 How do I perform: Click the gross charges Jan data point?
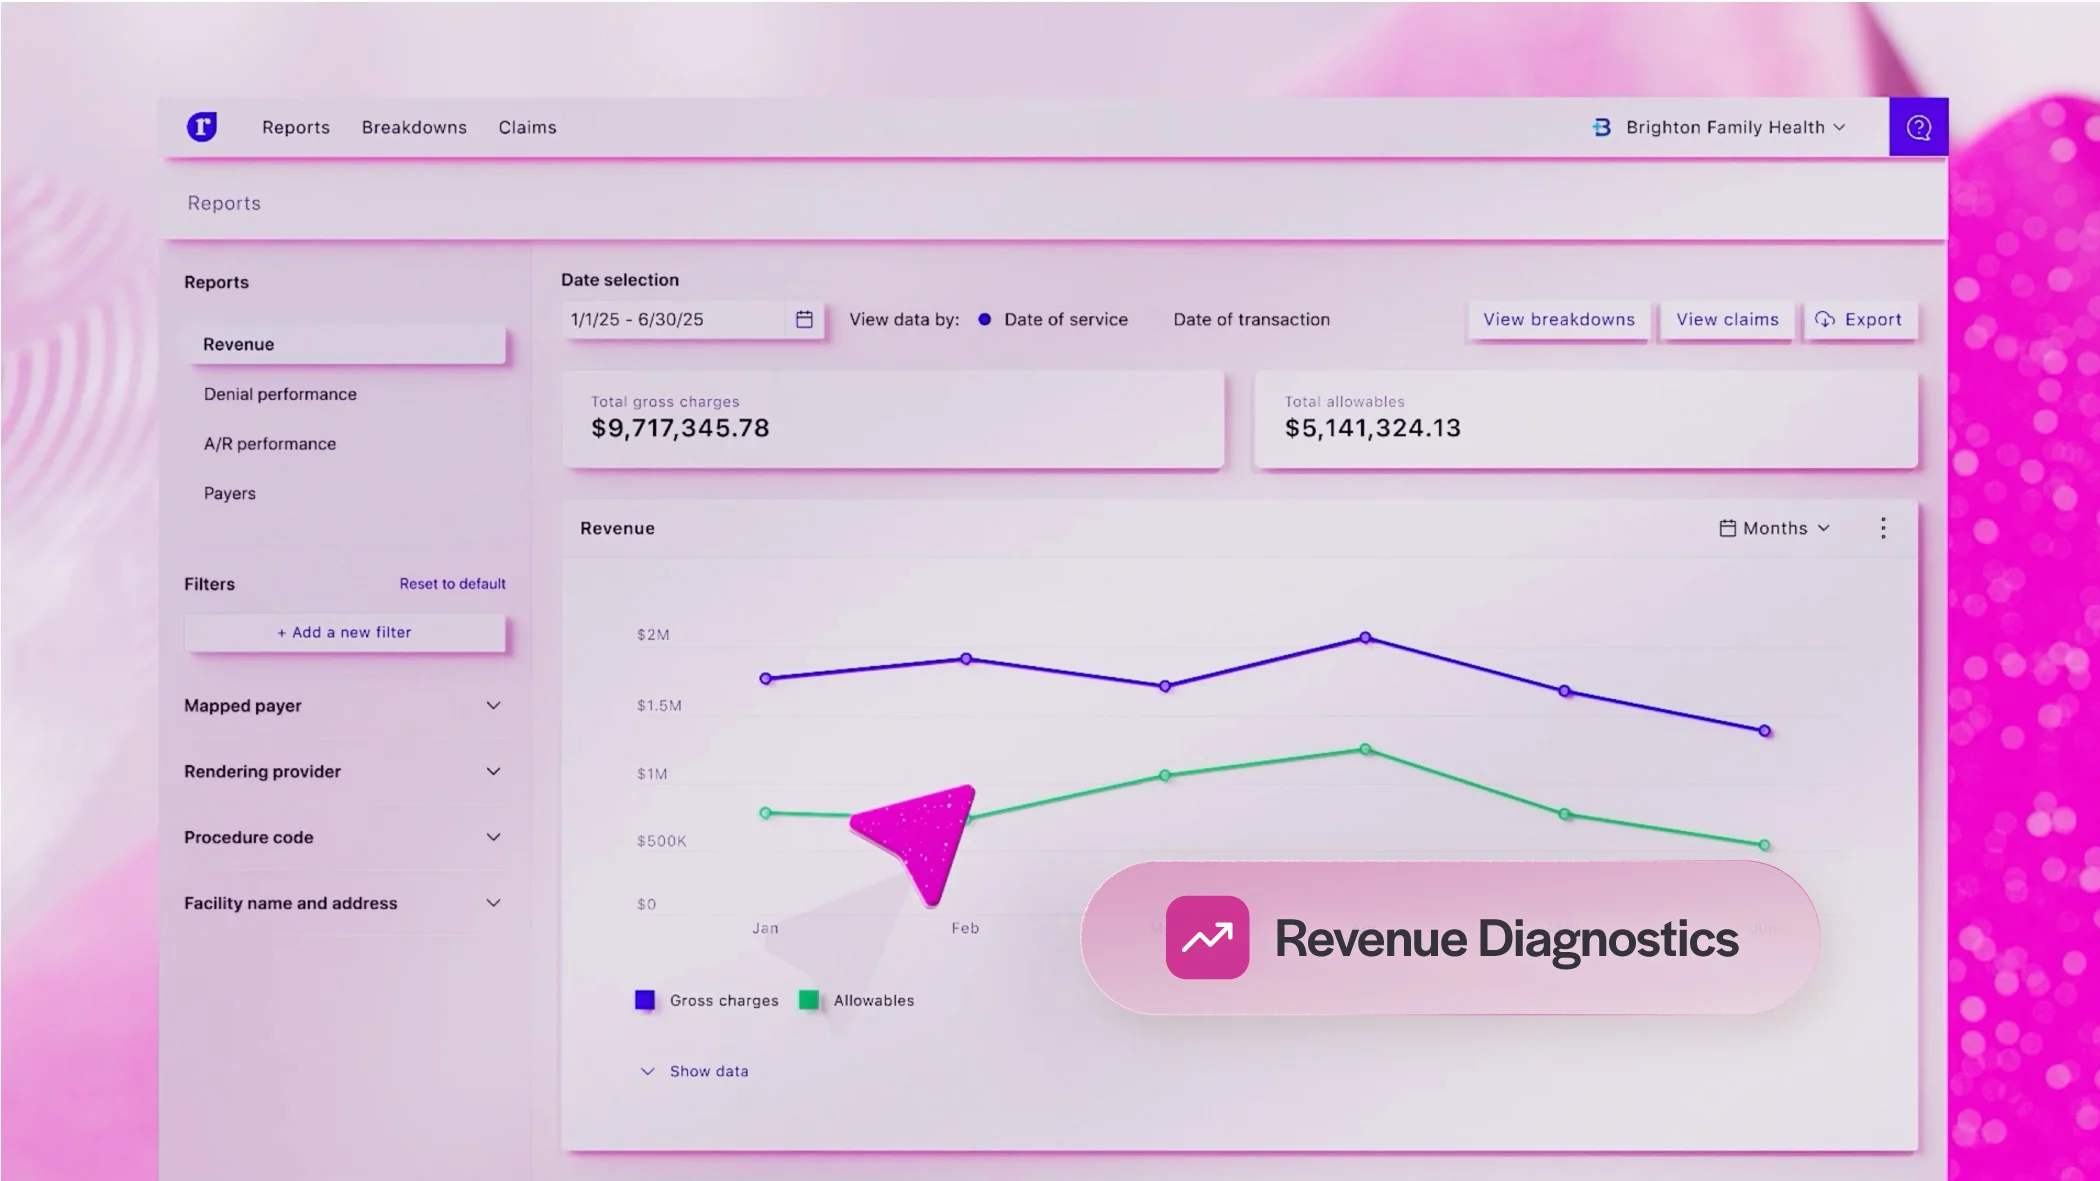766,678
